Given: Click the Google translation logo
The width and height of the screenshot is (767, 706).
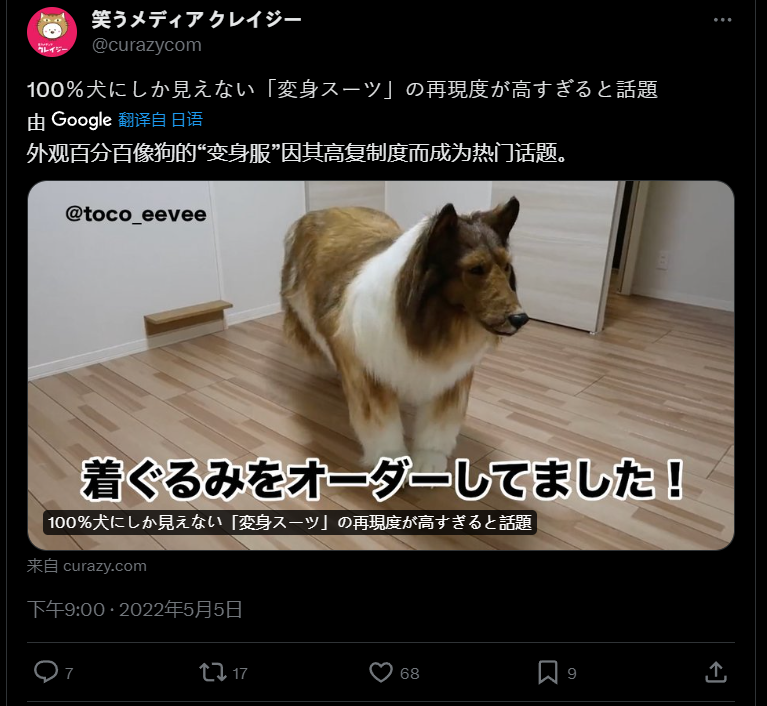Looking at the screenshot, I should pyautogui.click(x=82, y=120).
